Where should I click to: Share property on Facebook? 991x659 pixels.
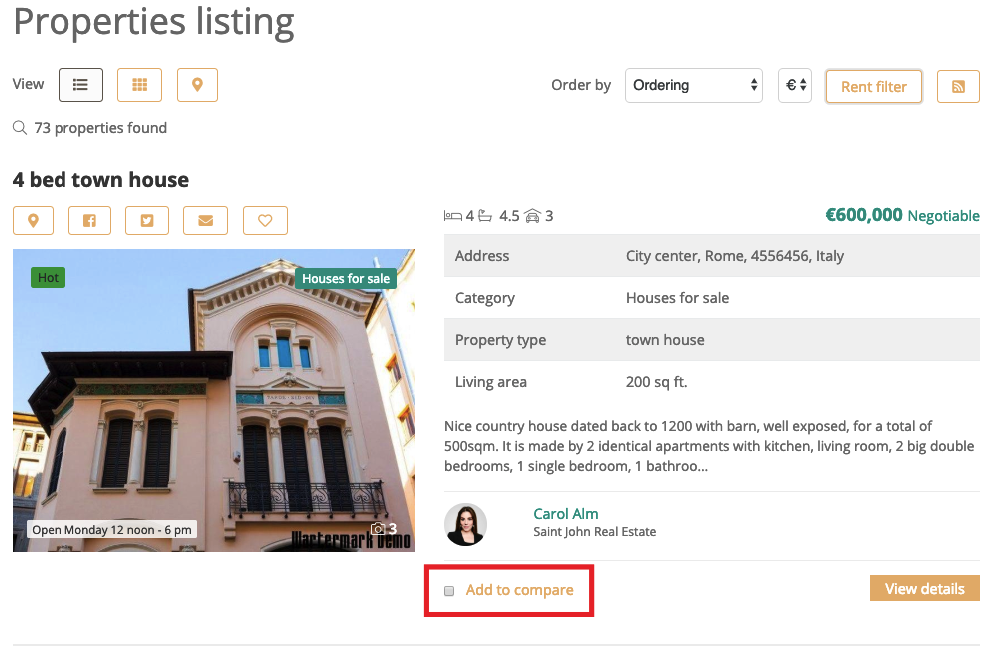[89, 220]
